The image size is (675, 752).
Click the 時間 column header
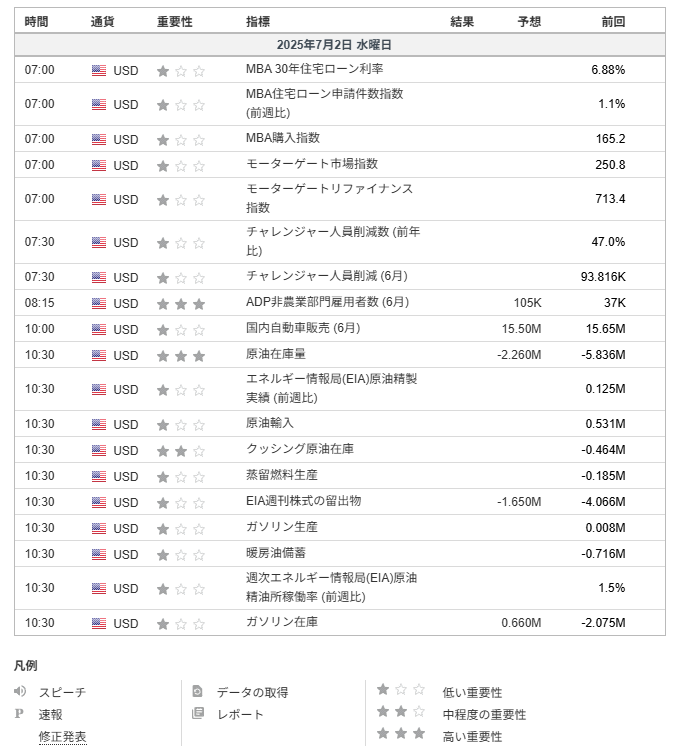click(x=36, y=22)
